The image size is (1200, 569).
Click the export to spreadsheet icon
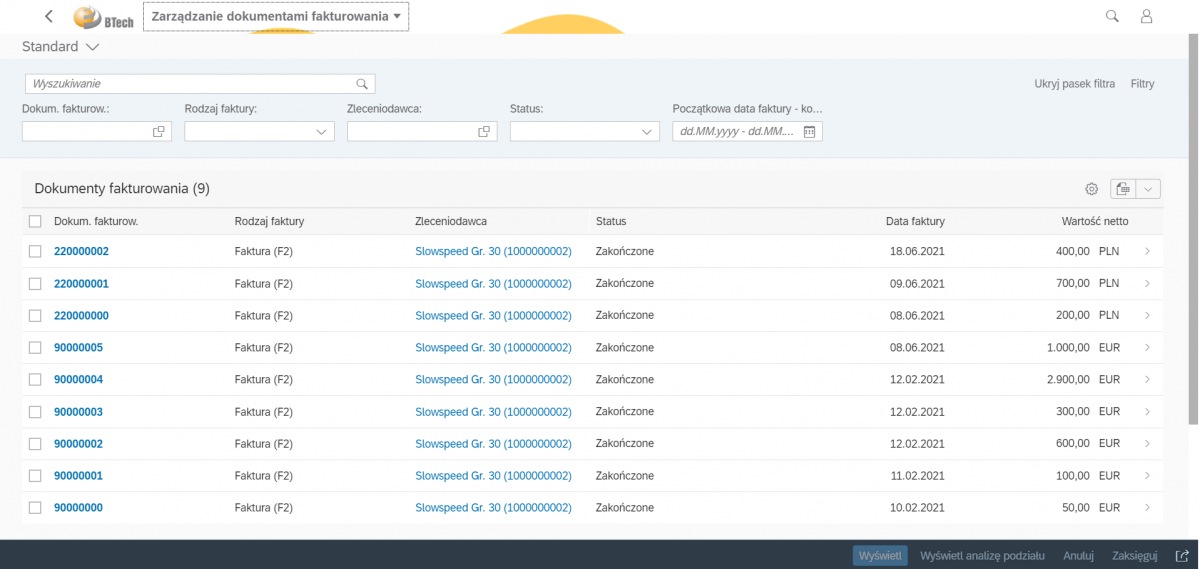[x=1123, y=189]
